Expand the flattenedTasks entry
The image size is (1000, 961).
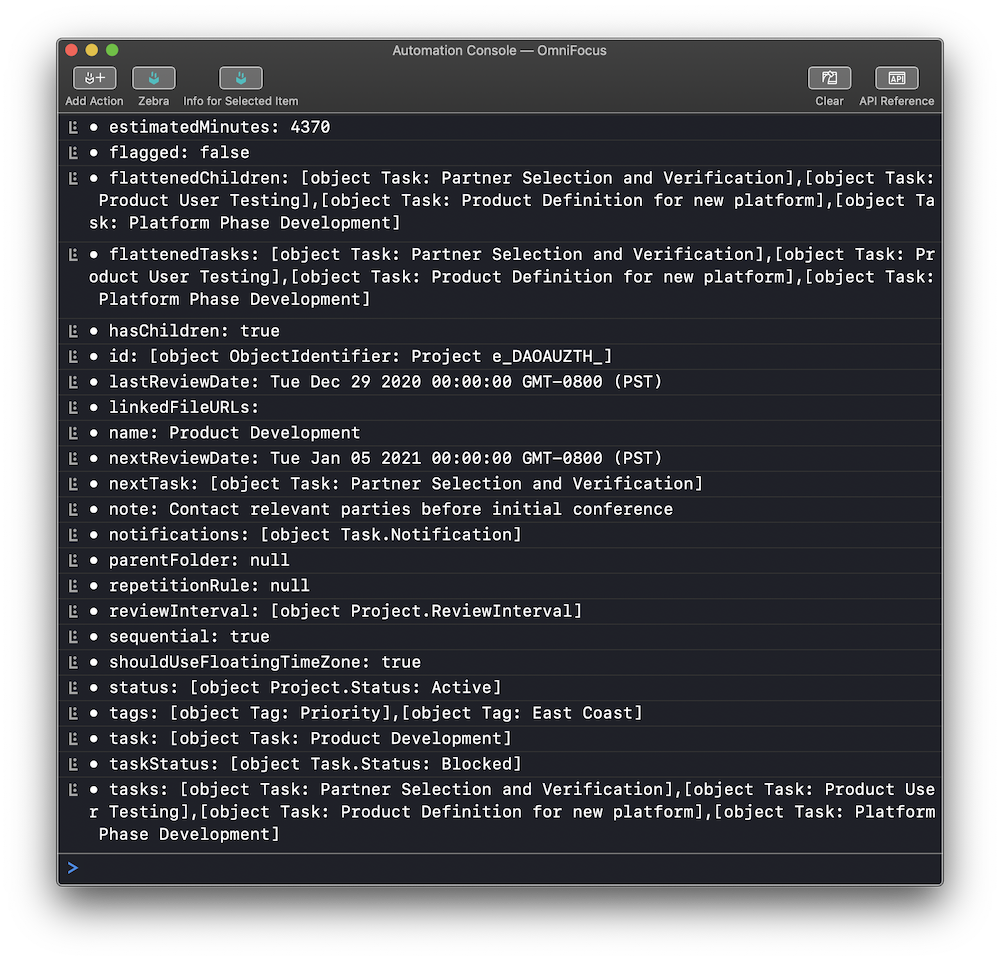pos(74,255)
